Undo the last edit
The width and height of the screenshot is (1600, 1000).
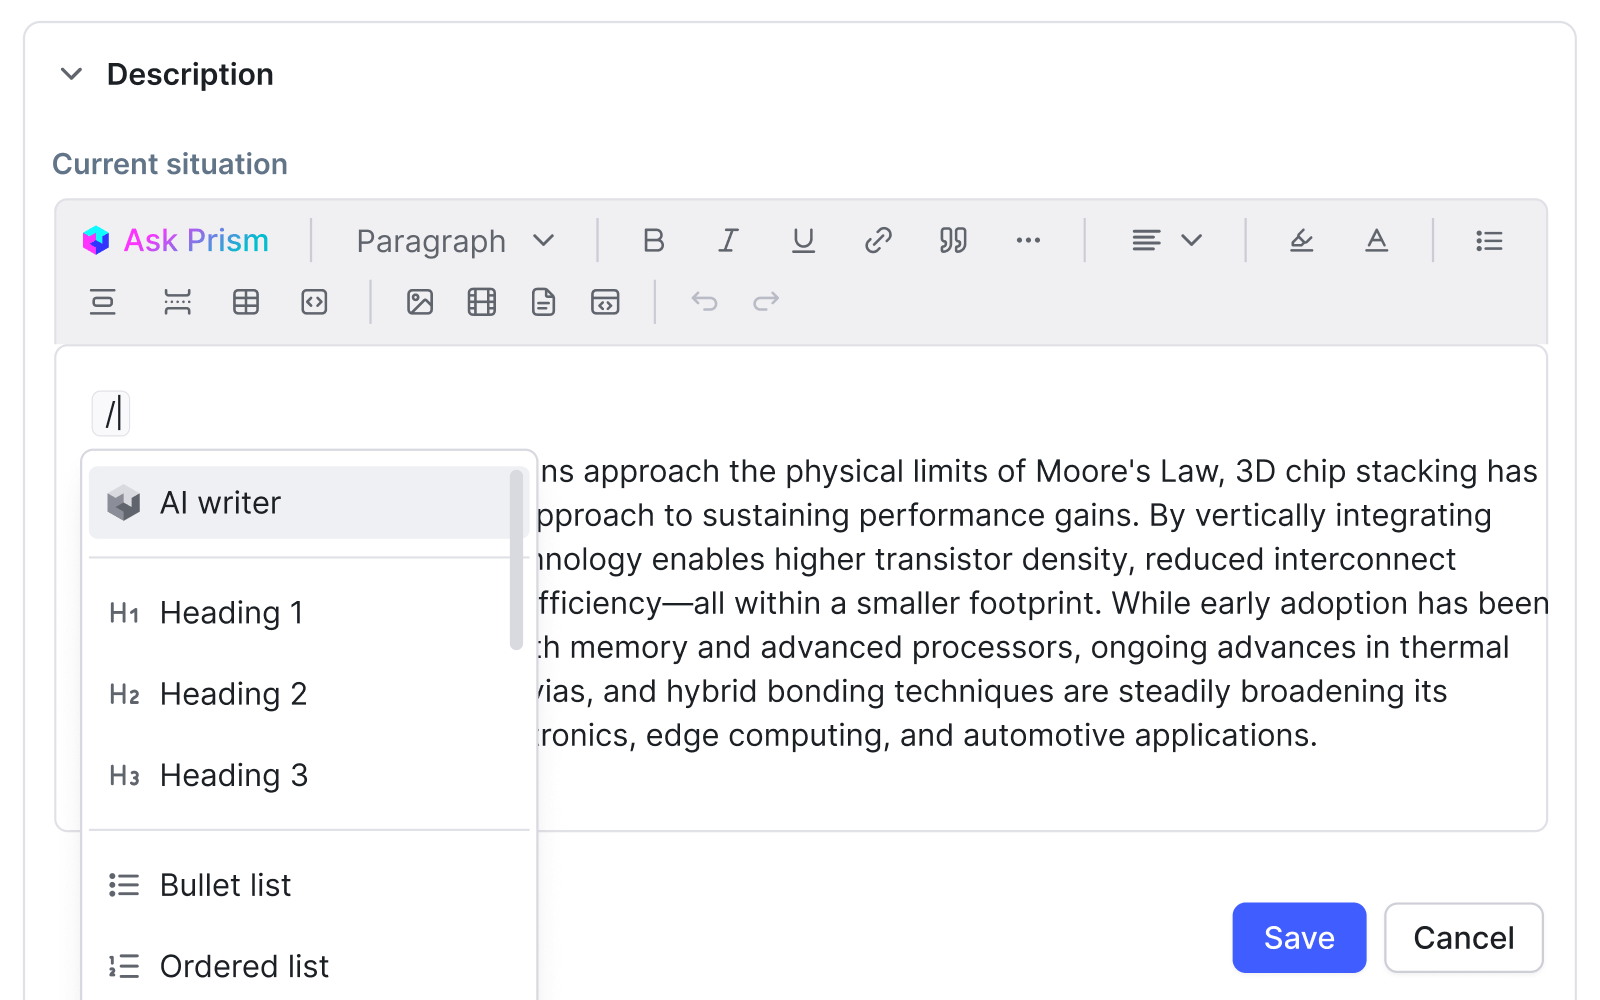[x=705, y=302]
